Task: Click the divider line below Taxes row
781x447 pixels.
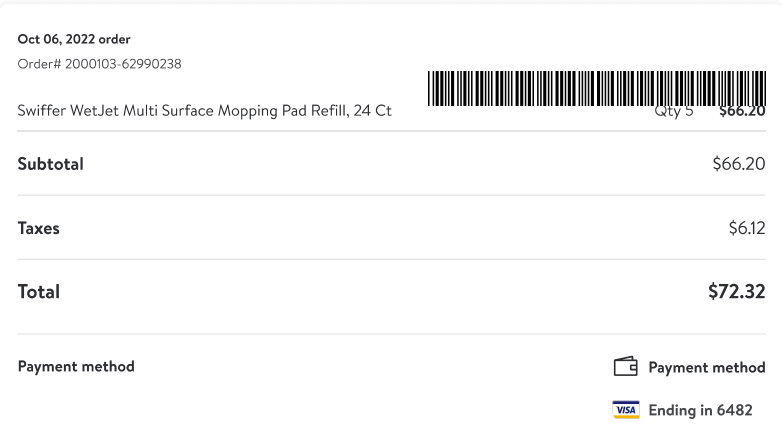Action: click(391, 259)
